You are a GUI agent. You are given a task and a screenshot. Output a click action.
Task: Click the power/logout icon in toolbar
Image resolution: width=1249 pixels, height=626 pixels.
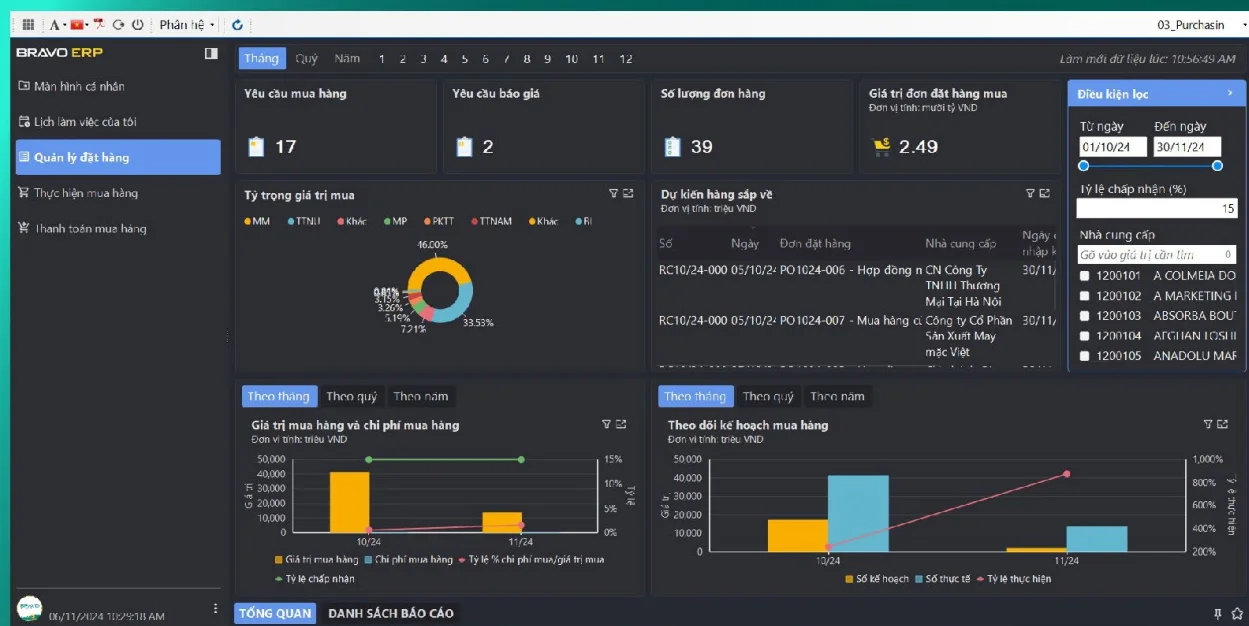(x=137, y=24)
